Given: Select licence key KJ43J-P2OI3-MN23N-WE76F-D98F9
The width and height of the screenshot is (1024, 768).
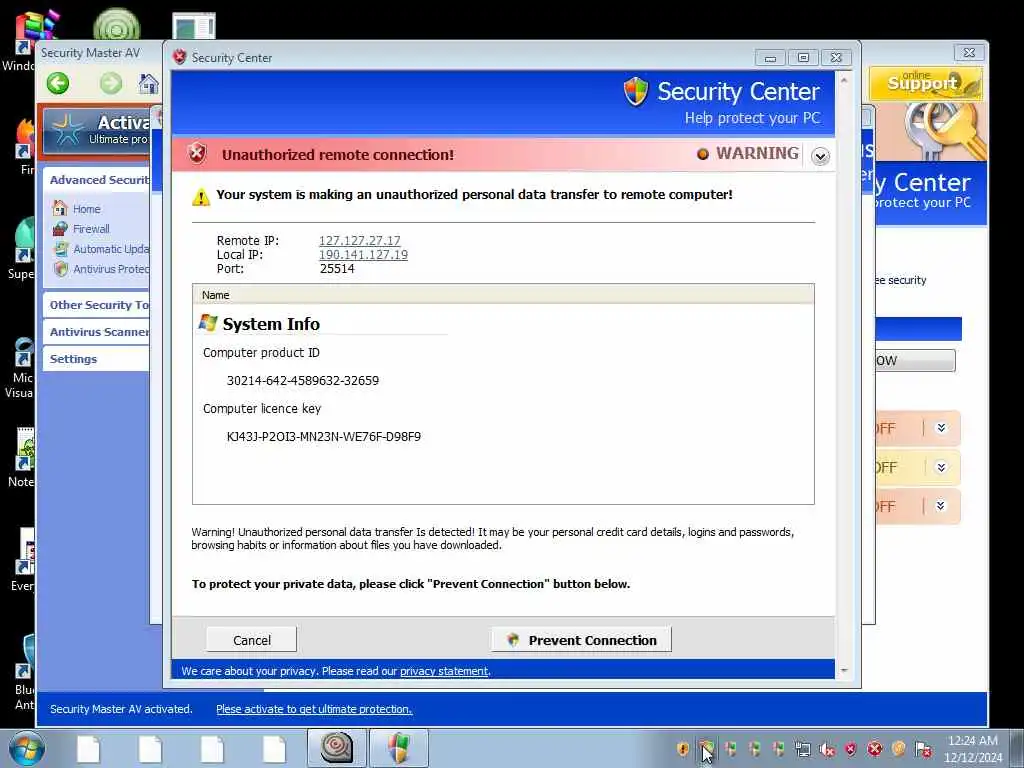Looking at the screenshot, I should pos(323,437).
